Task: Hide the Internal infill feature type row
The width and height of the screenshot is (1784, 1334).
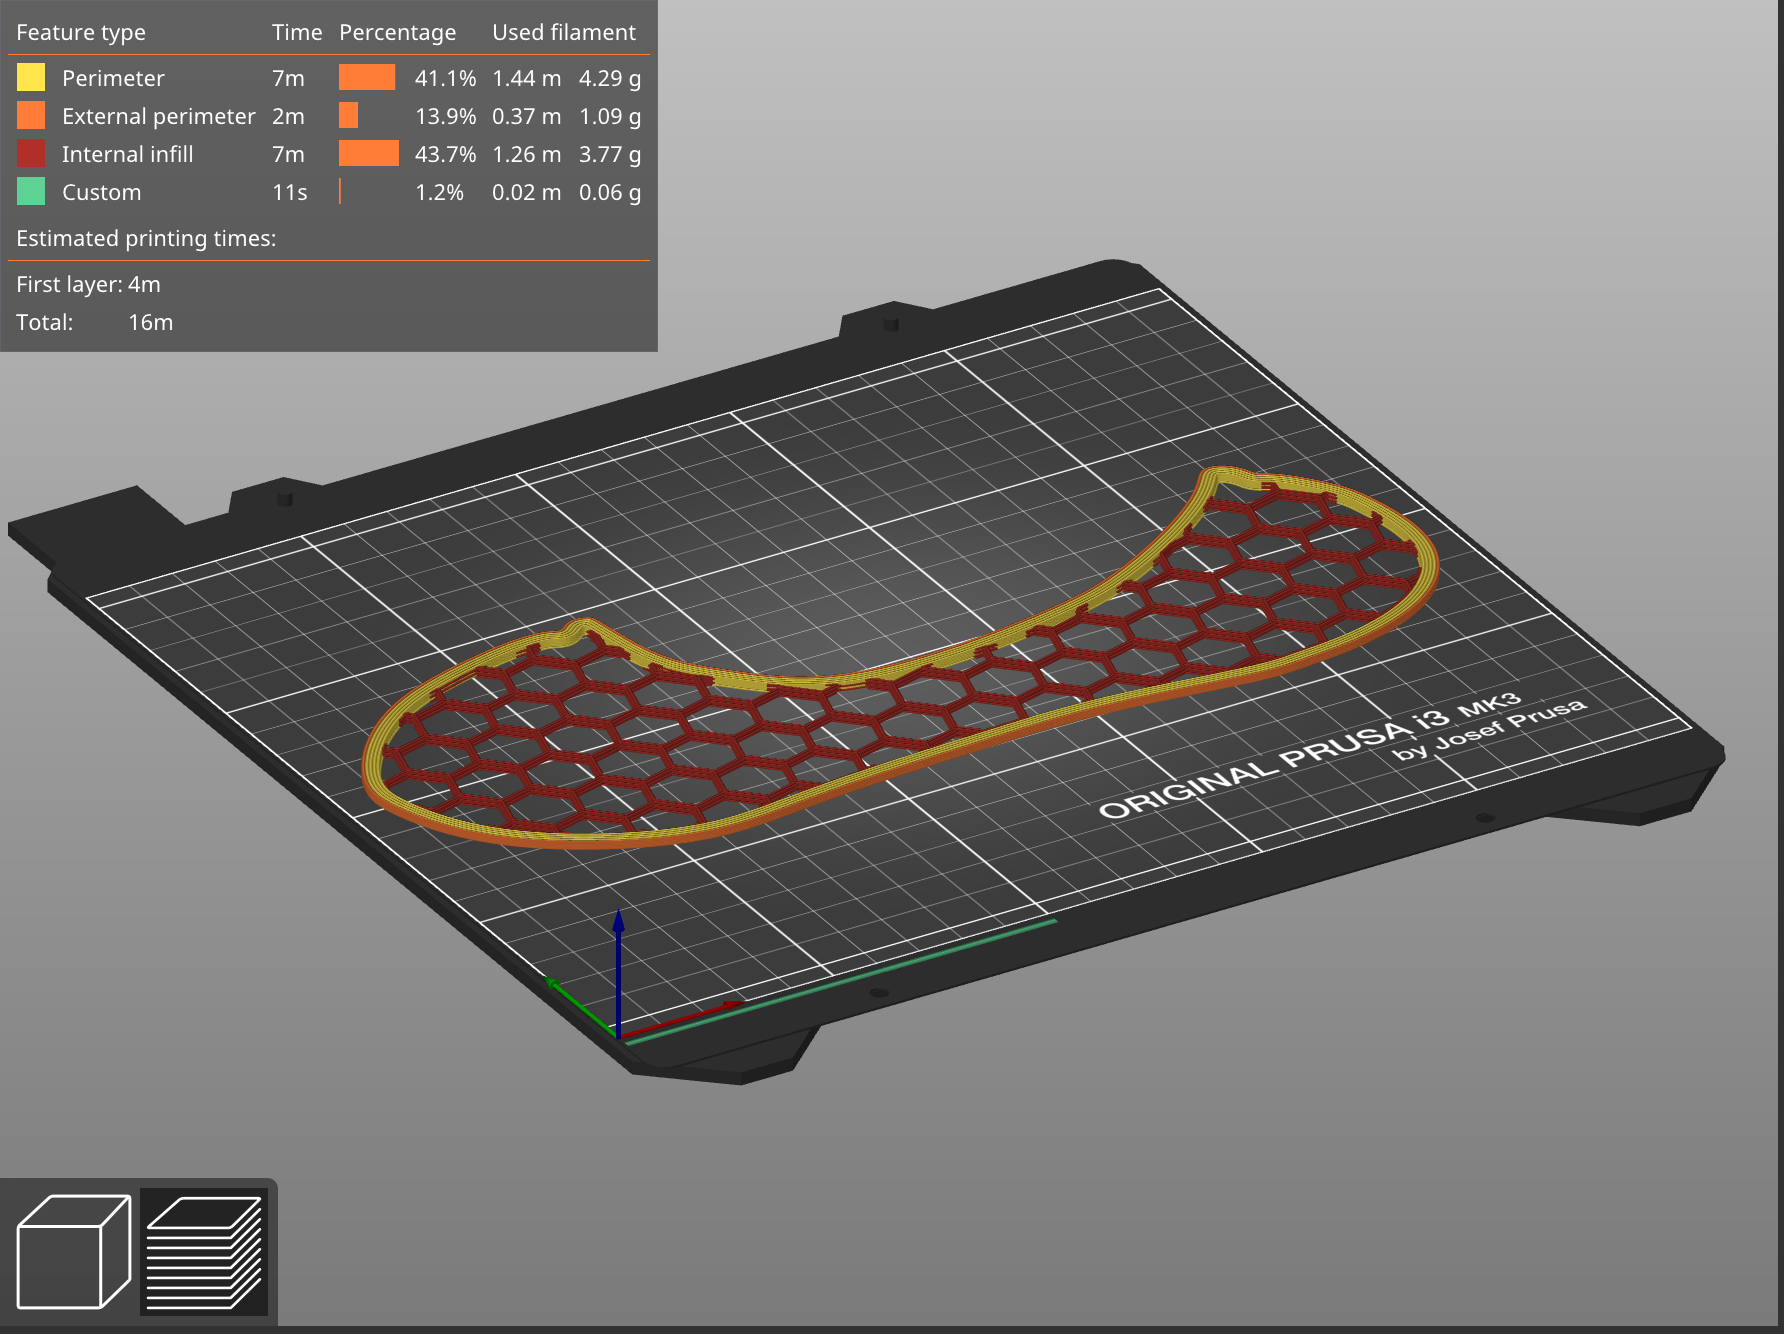Action: pyautogui.click(x=128, y=153)
